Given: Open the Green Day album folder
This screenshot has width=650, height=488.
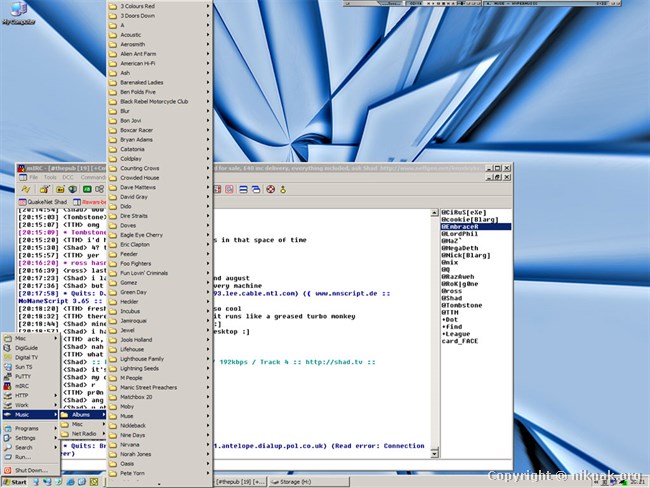Looking at the screenshot, I should click(x=160, y=292).
